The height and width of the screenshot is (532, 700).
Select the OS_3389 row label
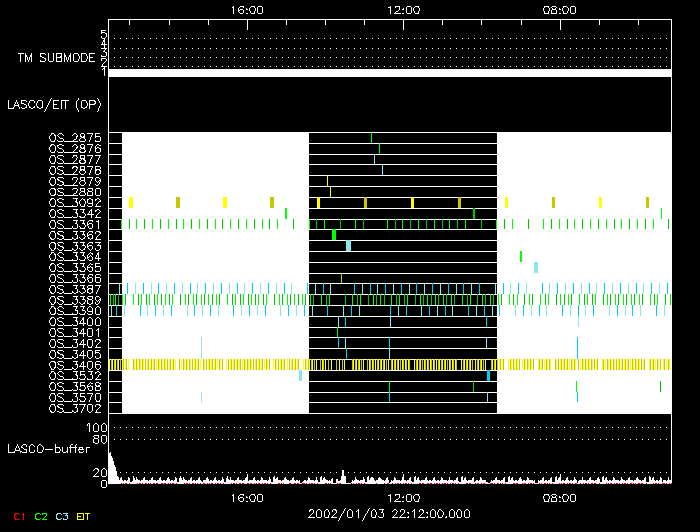pos(75,300)
